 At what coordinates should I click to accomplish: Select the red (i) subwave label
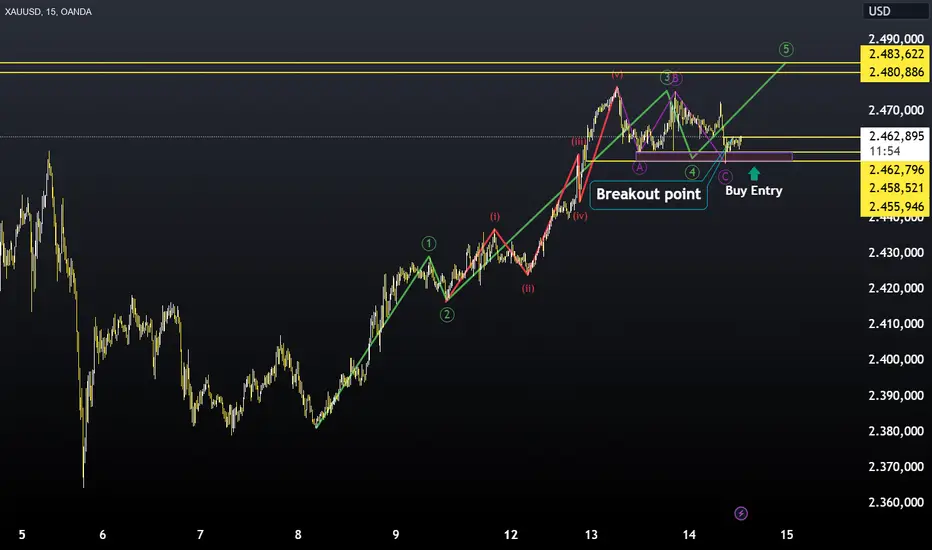pyautogui.click(x=495, y=216)
